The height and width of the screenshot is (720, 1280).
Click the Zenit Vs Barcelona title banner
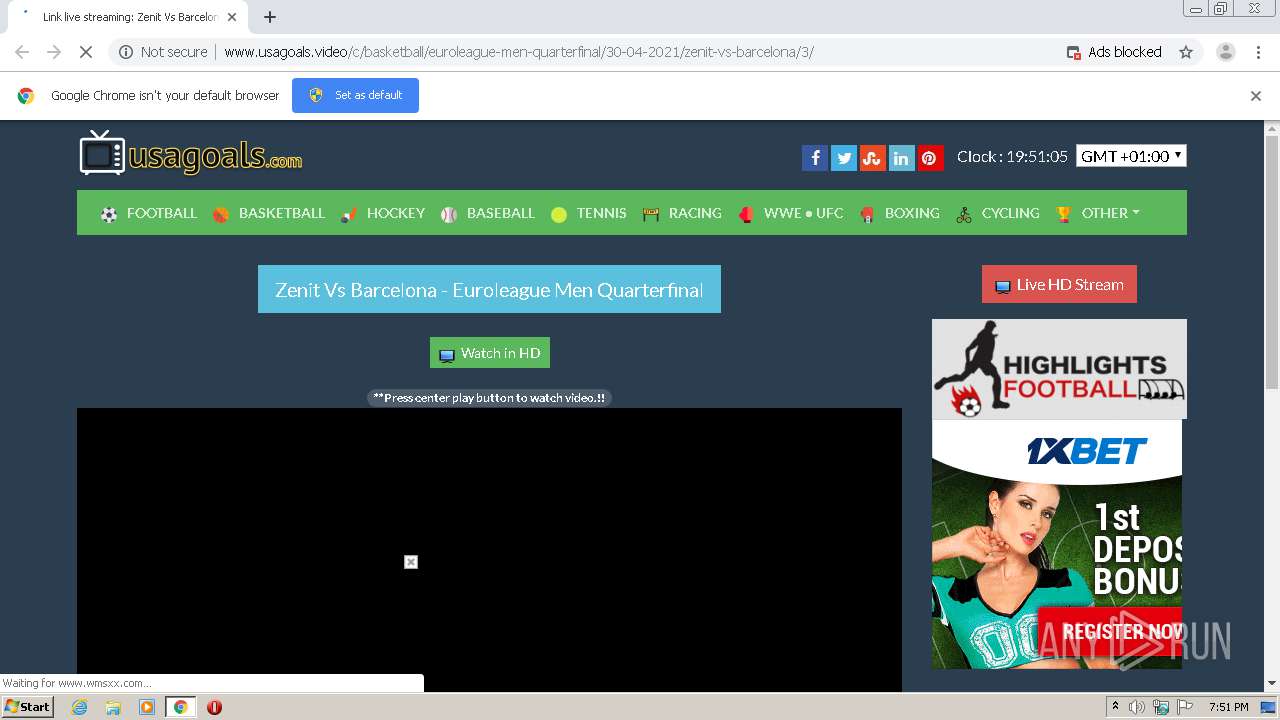[x=489, y=289]
